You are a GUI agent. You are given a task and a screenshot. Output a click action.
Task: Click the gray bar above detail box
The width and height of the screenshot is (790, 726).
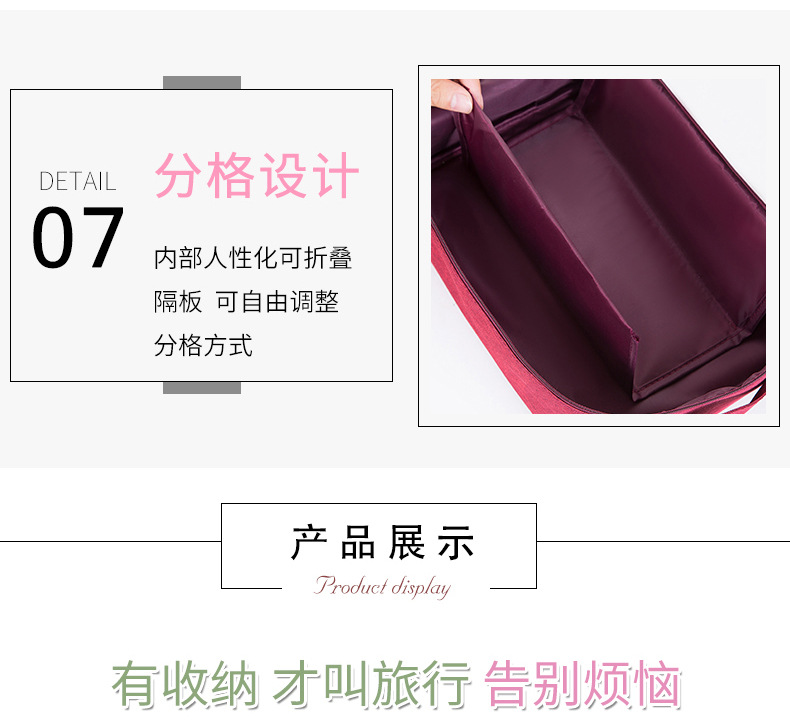(x=202, y=83)
